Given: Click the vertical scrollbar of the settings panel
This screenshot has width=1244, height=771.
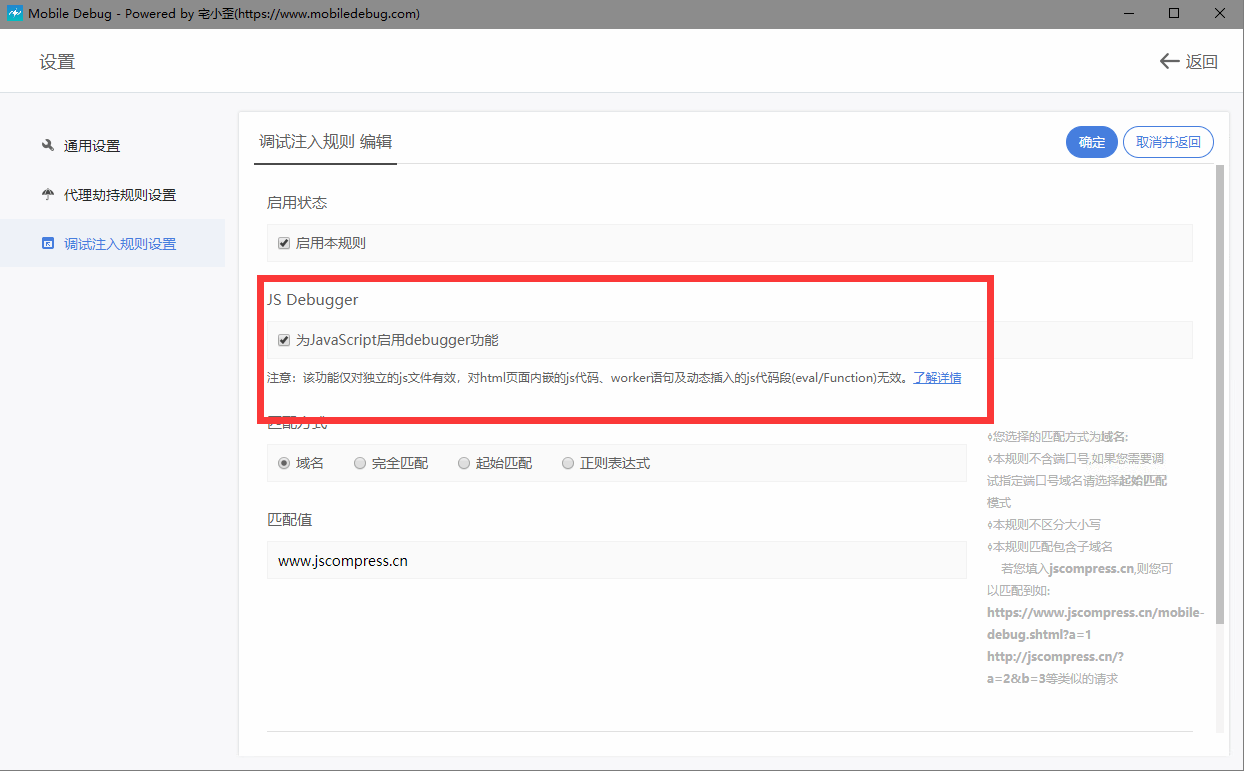Looking at the screenshot, I should coord(1220,395).
